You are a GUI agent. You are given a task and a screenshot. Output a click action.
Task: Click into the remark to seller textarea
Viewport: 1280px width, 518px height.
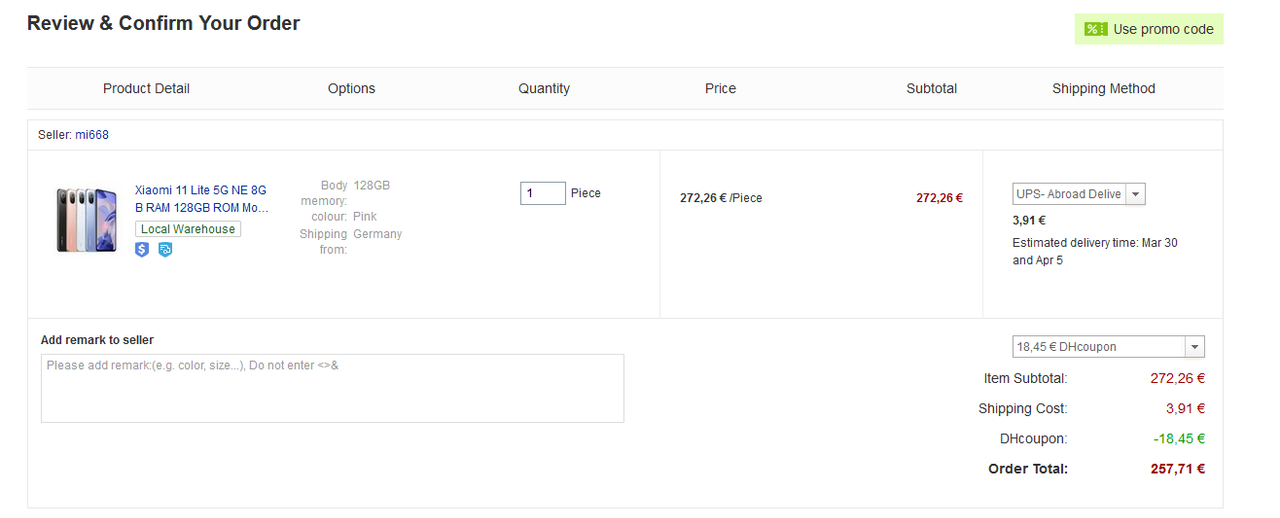coord(332,388)
